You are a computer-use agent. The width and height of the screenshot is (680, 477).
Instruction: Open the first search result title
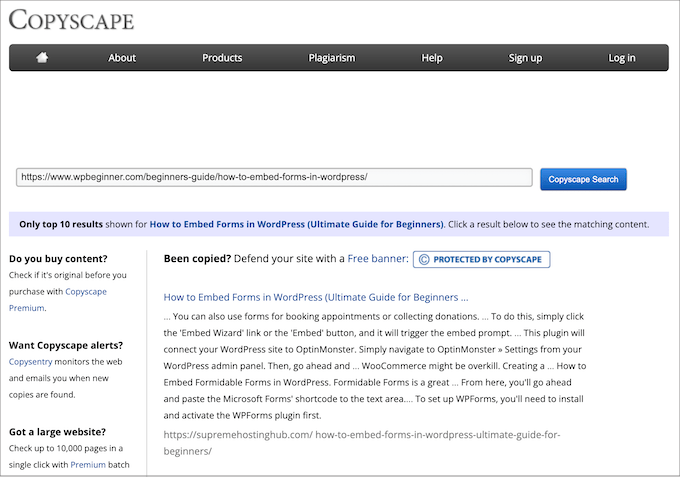(315, 297)
